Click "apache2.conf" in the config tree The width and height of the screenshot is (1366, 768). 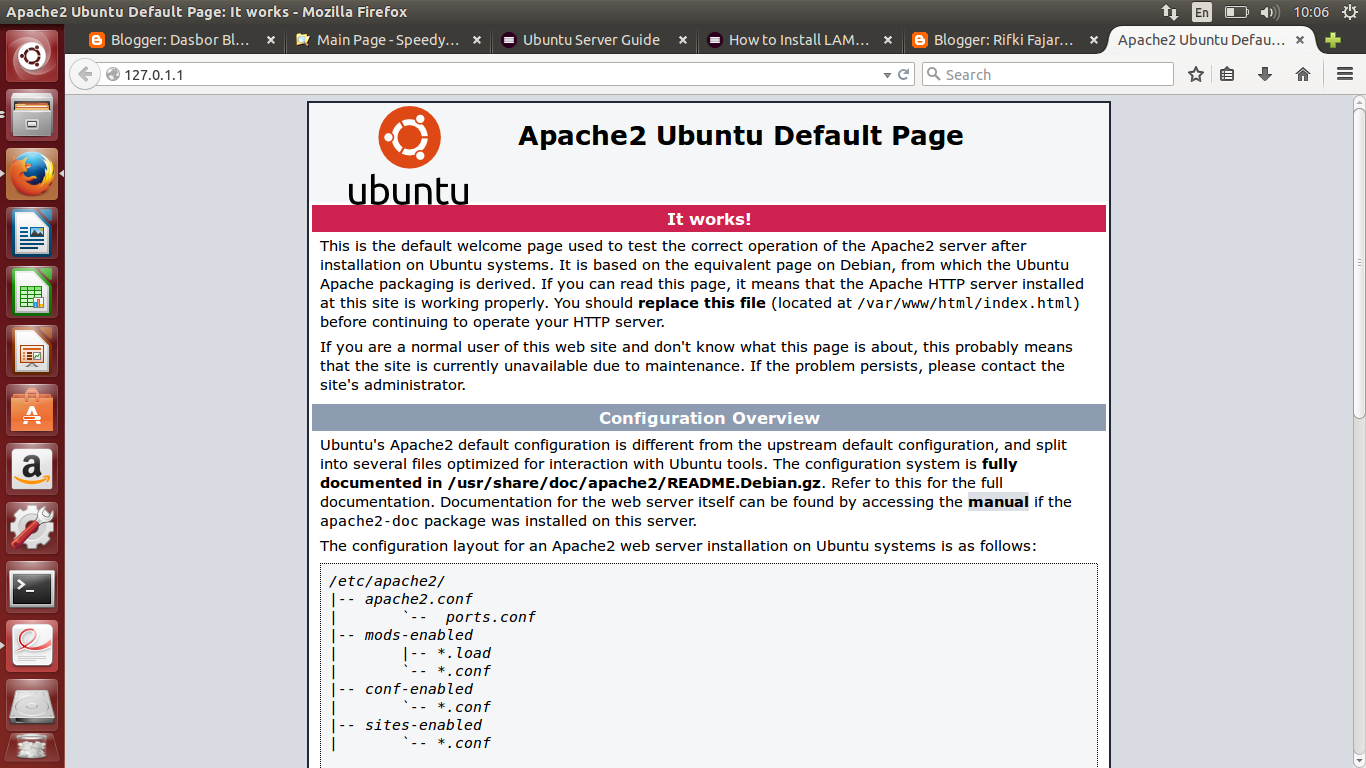click(x=419, y=599)
